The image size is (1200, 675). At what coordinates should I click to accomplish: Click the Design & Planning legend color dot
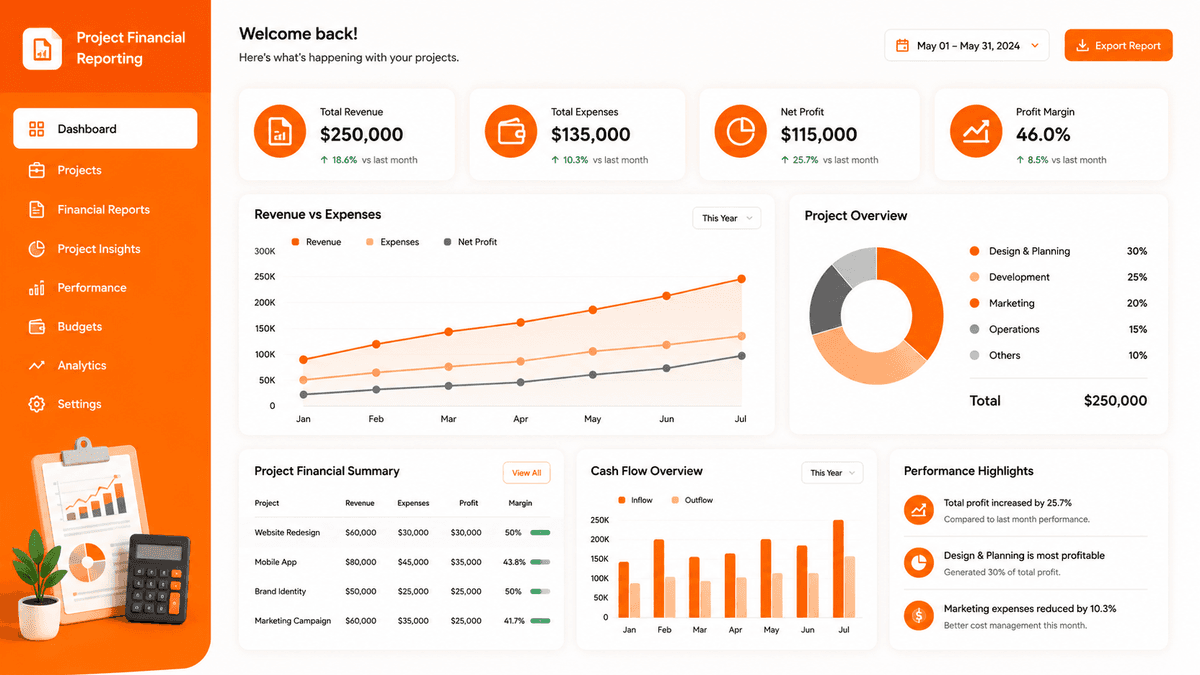click(x=974, y=251)
